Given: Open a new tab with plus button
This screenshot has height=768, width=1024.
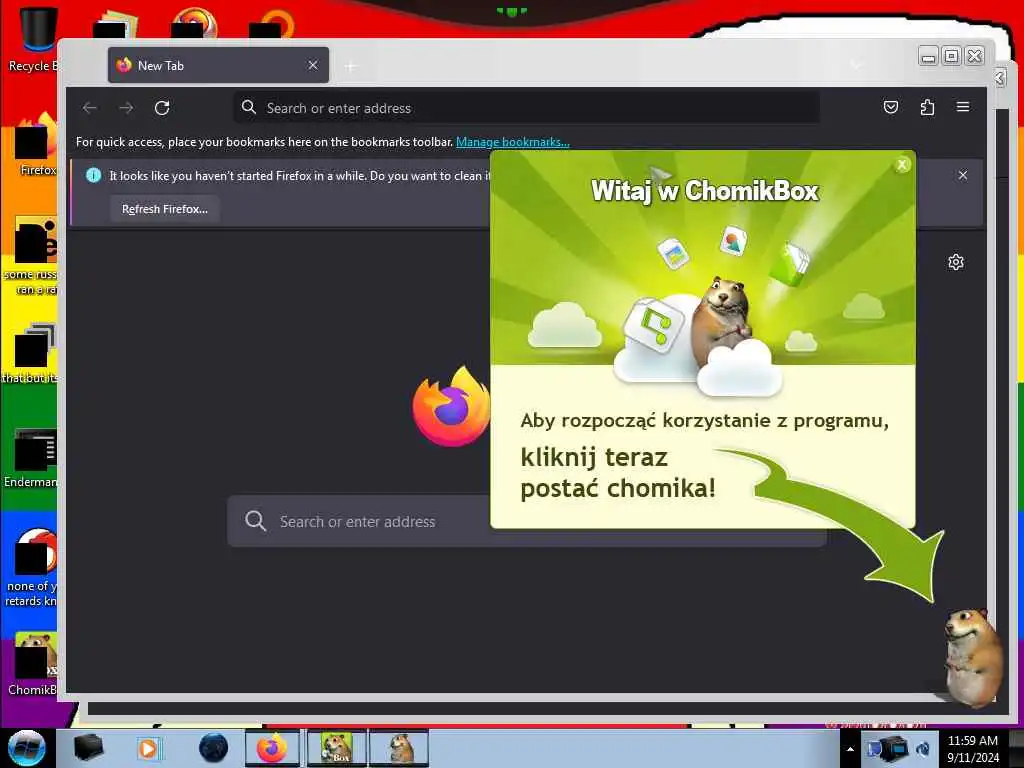Looking at the screenshot, I should (351, 66).
